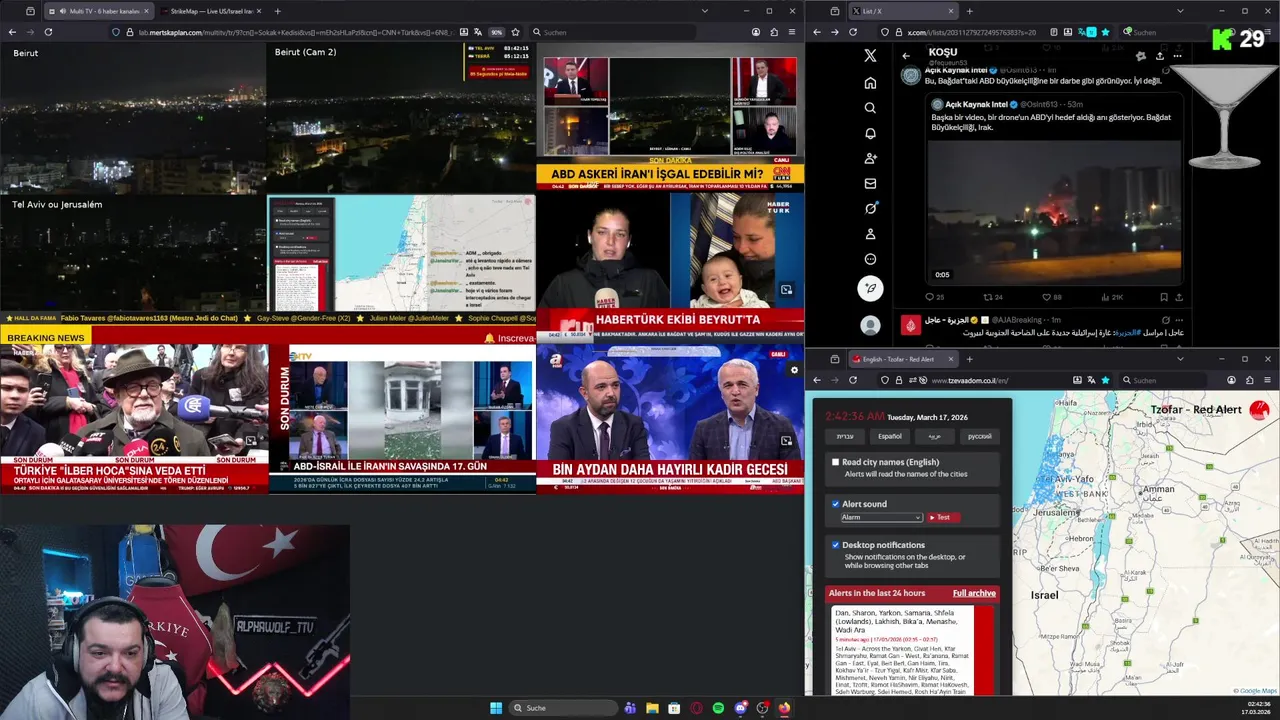Play the Baghdad embassy video in tweet
This screenshot has width=1280, height=720.
[x=1054, y=213]
